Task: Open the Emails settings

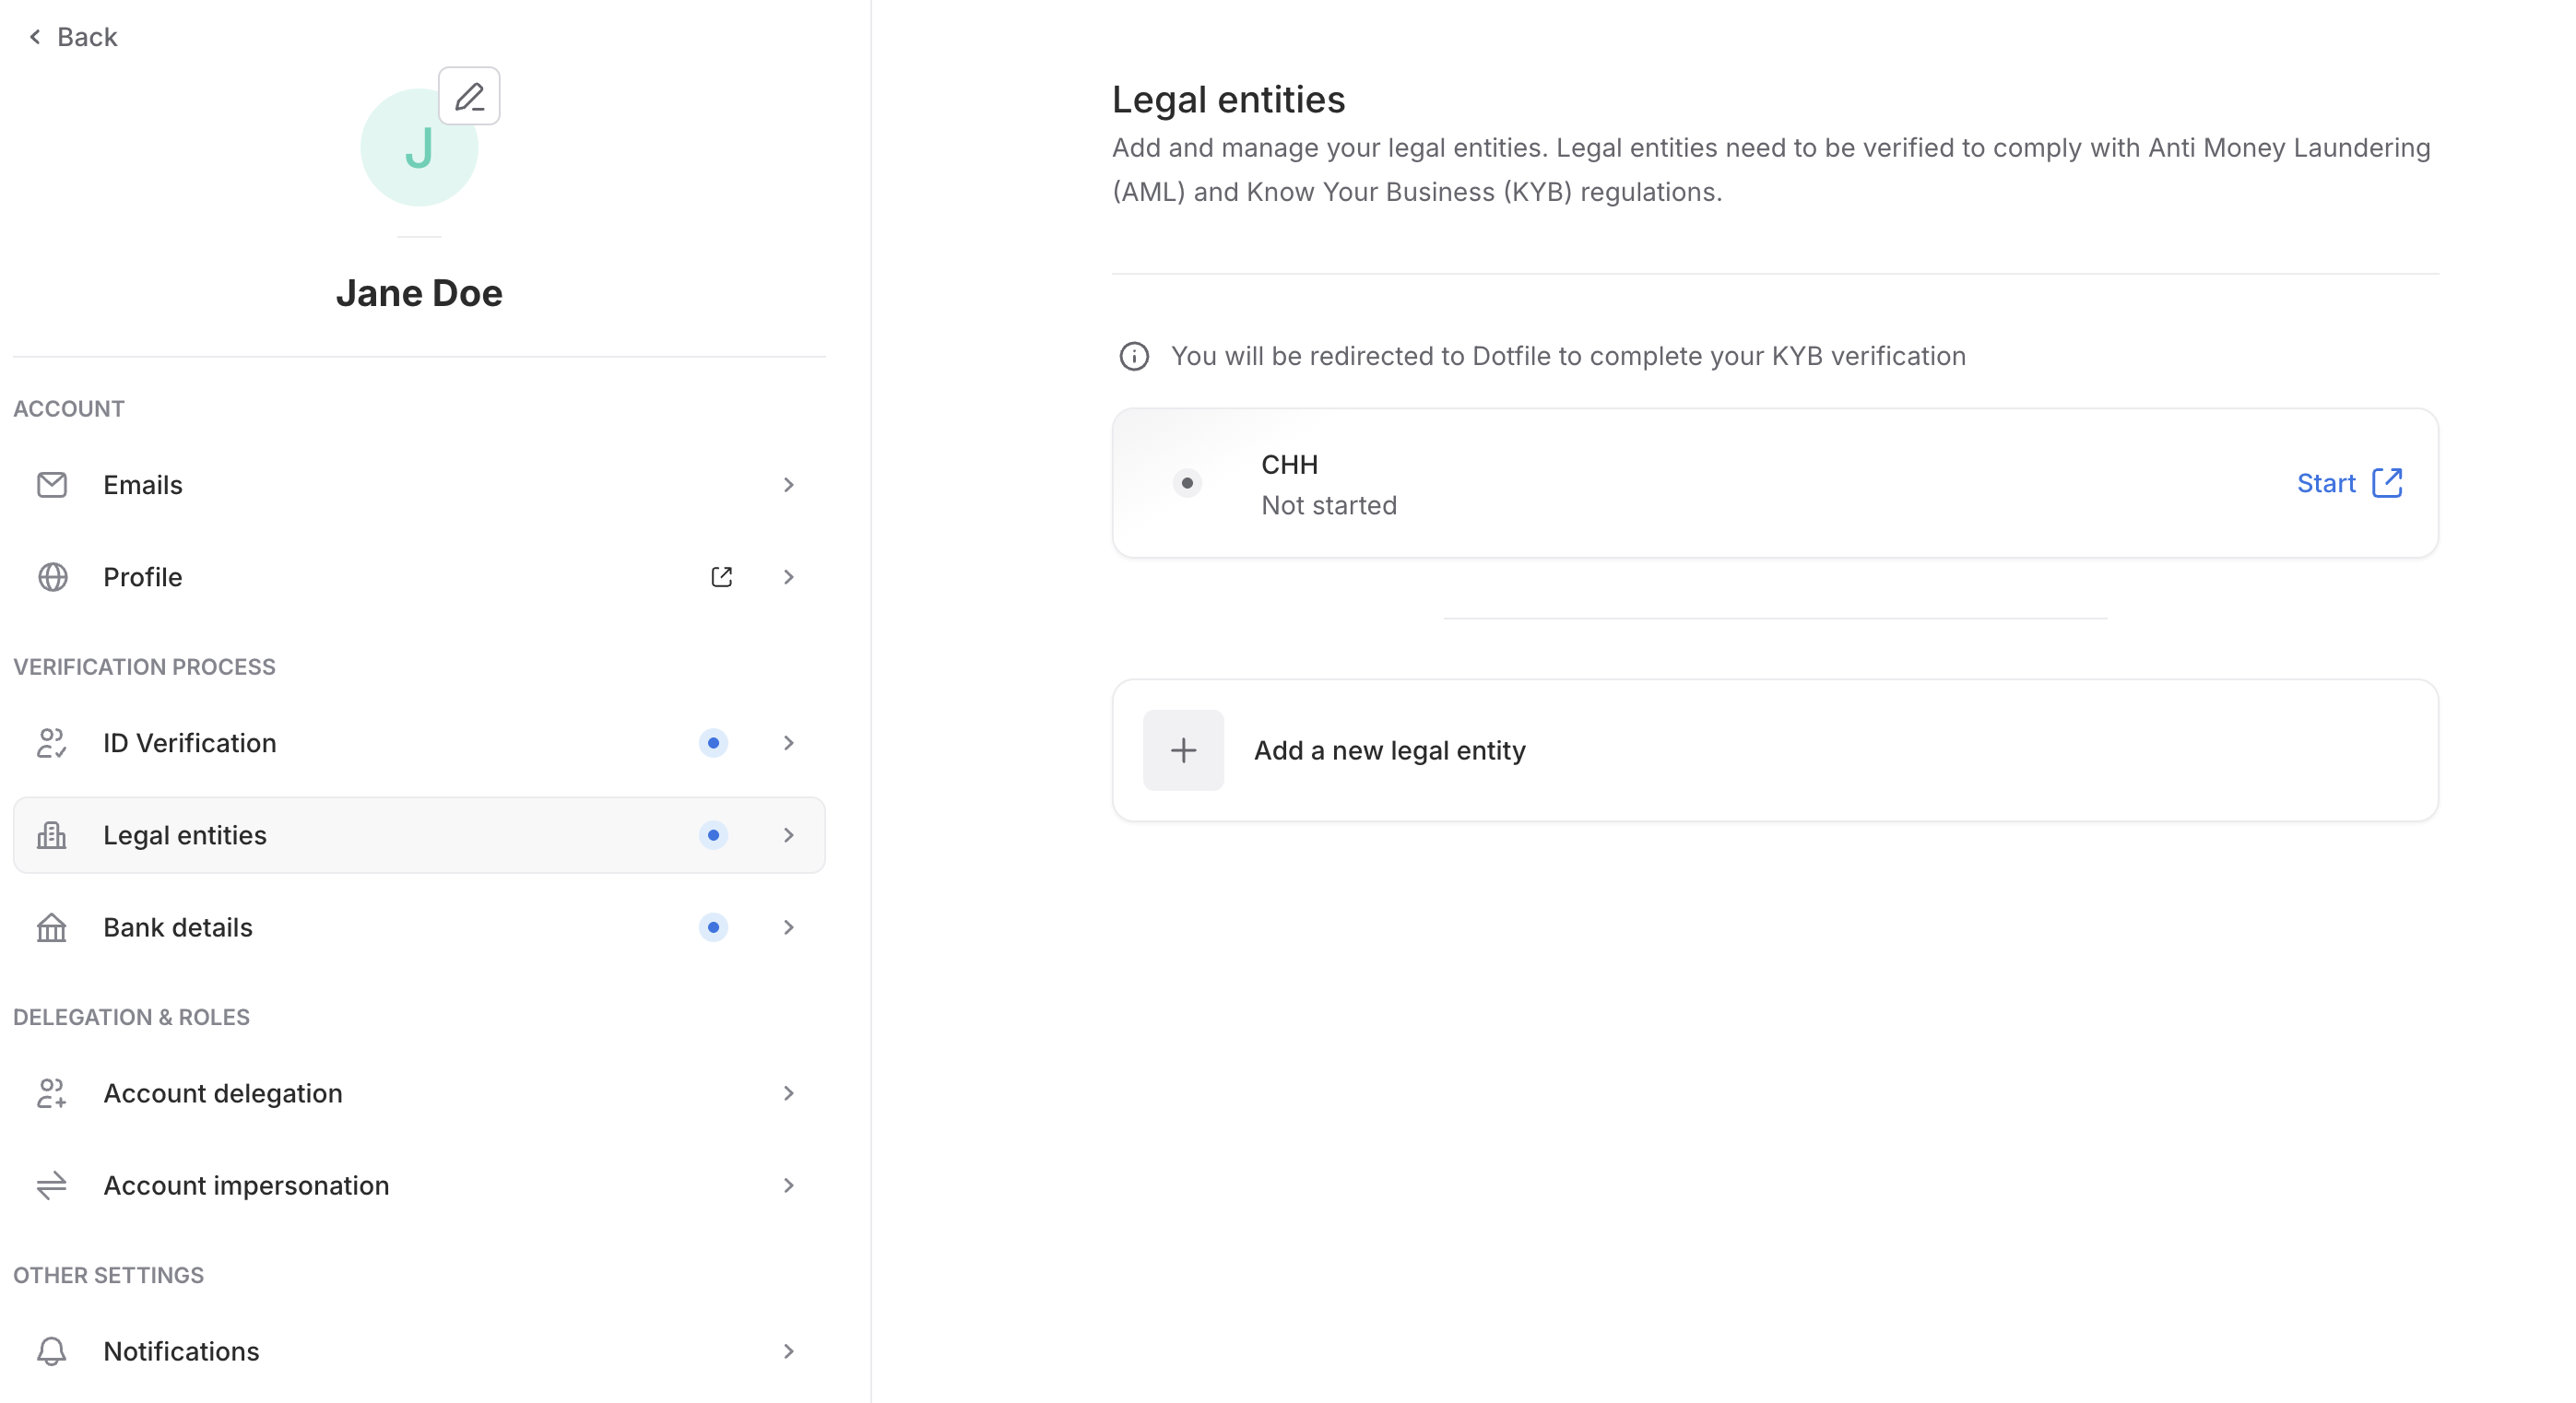Action: click(x=419, y=485)
